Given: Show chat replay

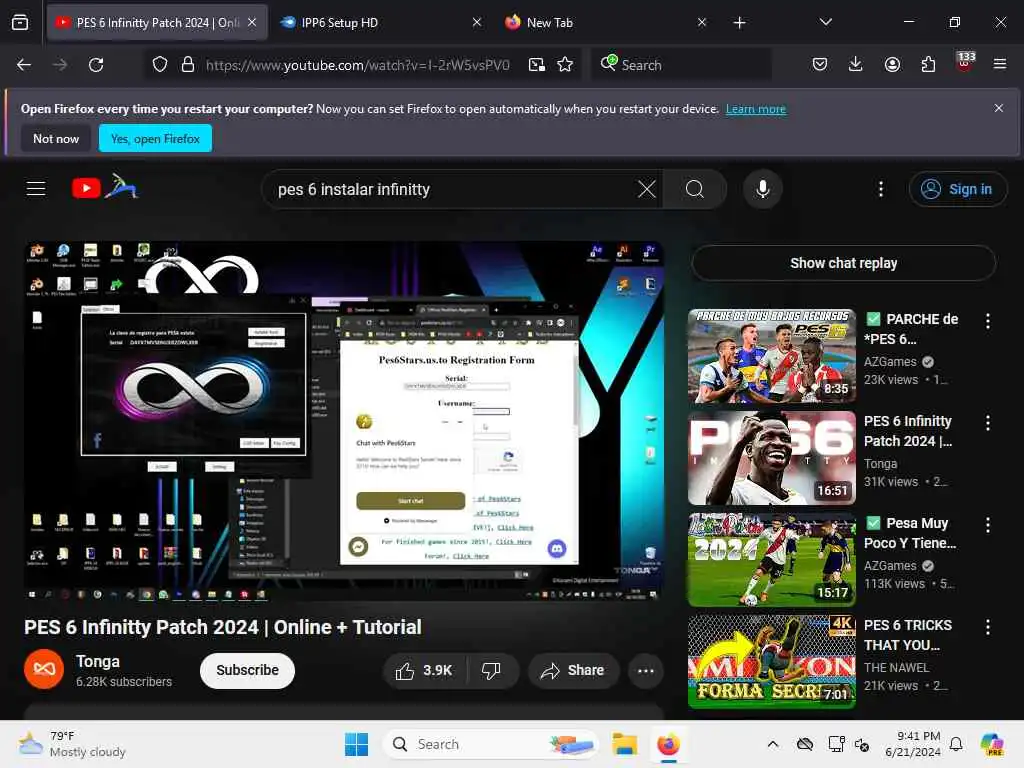Looking at the screenshot, I should tap(843, 263).
